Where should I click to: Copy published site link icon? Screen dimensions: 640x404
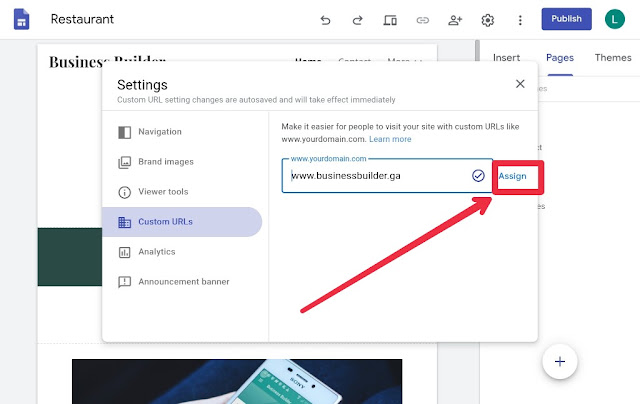pyautogui.click(x=422, y=20)
